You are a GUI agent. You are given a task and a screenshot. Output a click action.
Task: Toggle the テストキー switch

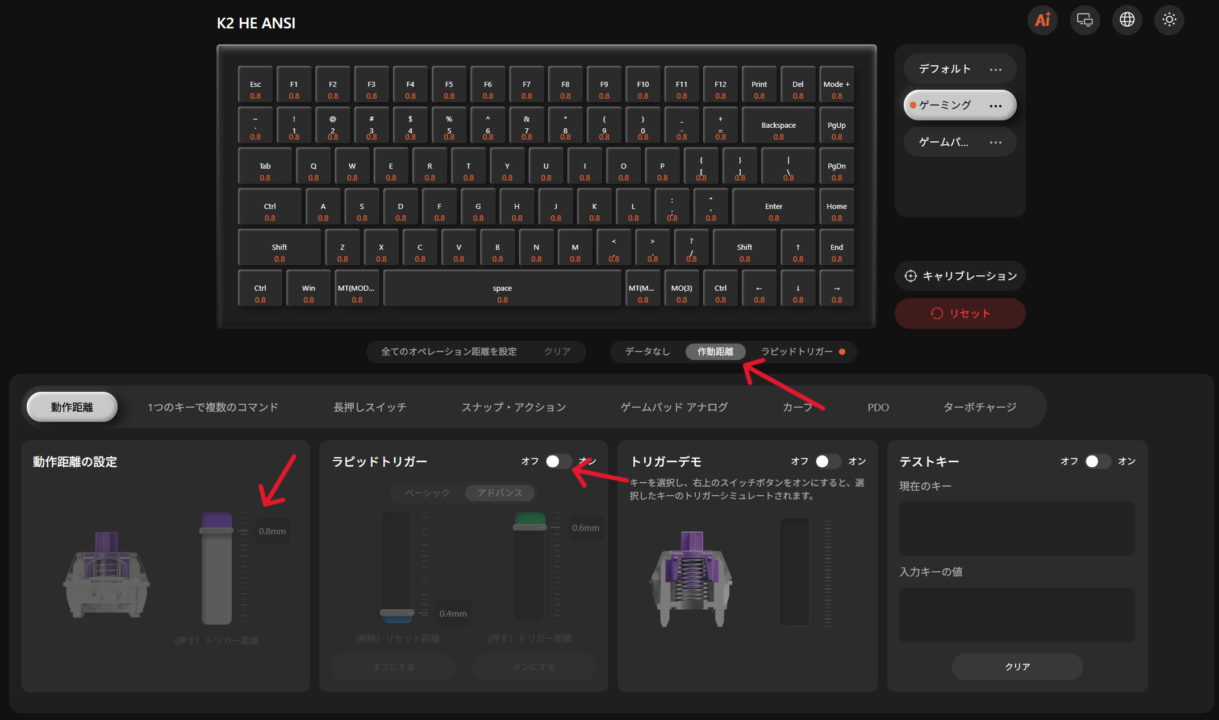[1097, 461]
